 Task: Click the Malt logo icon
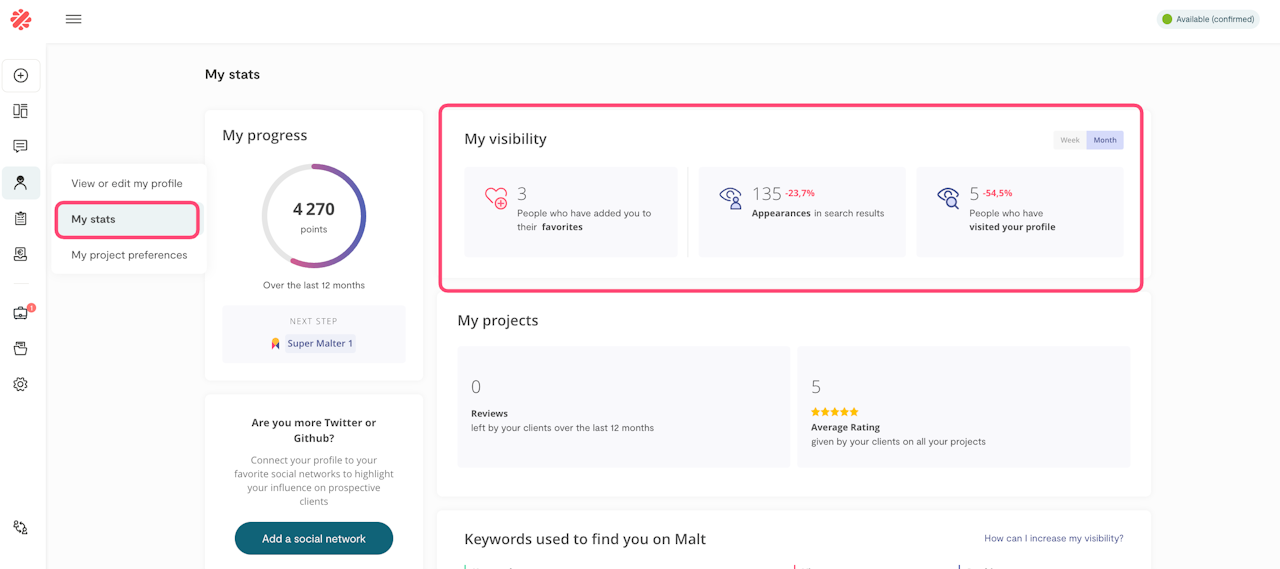coord(21,19)
